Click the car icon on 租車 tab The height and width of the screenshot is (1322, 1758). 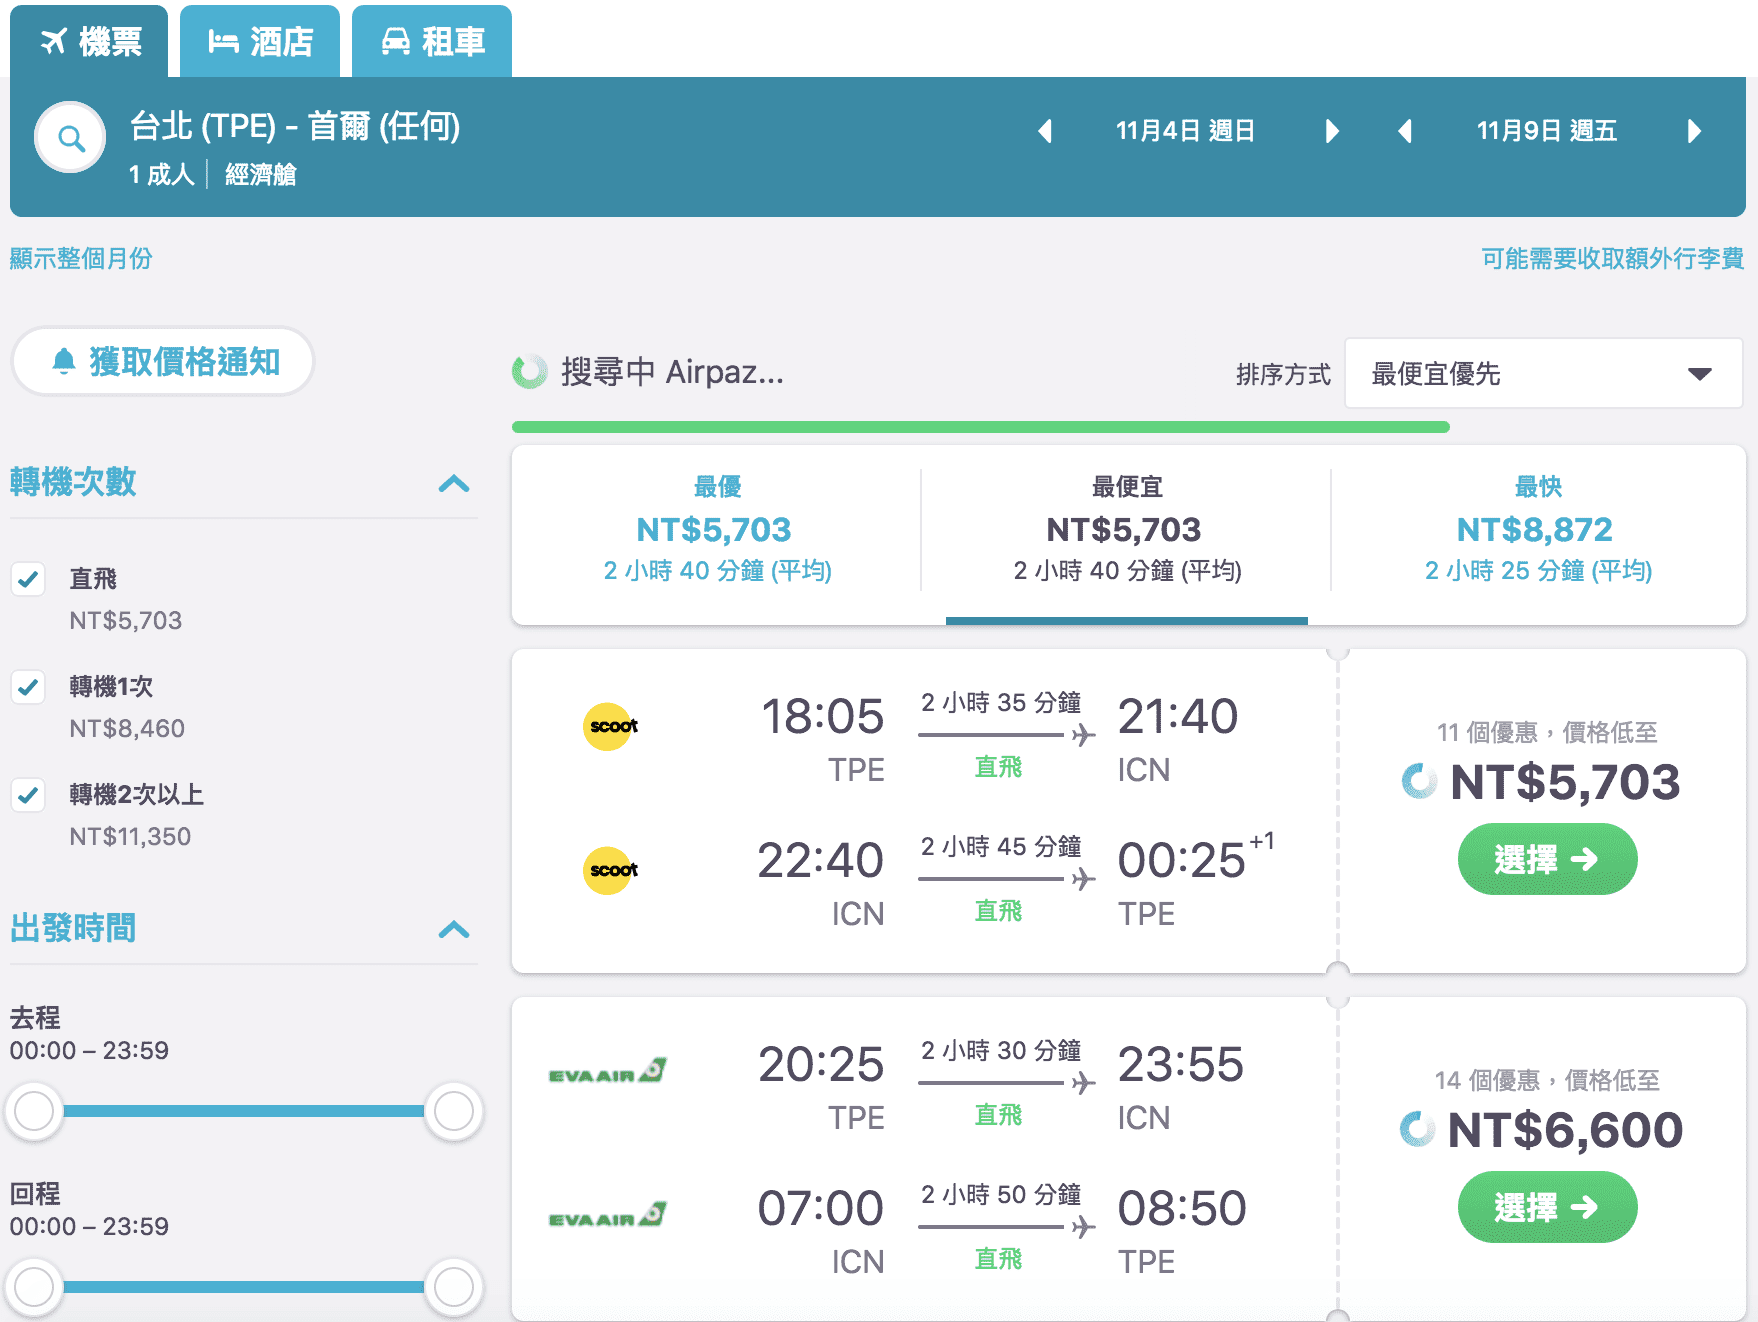397,41
